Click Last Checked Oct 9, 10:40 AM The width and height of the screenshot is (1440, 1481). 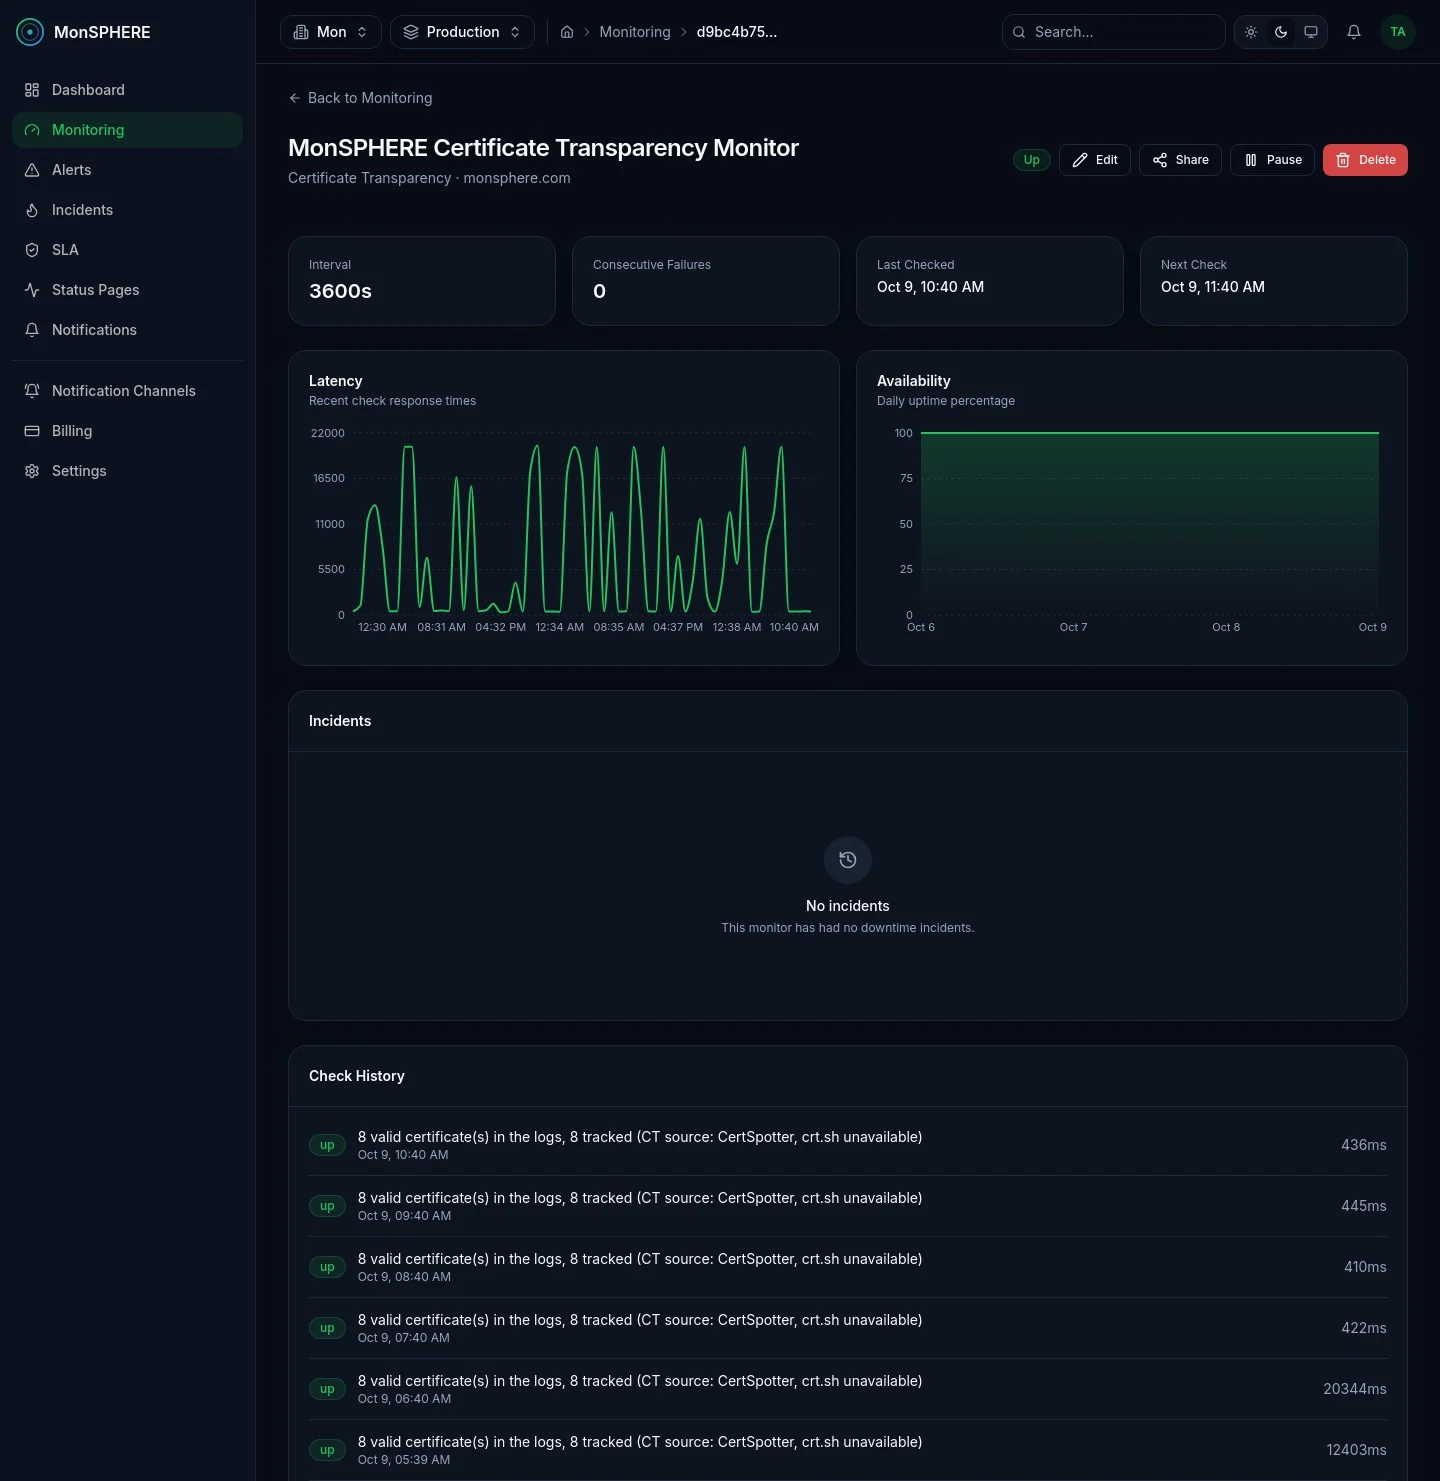[930, 287]
